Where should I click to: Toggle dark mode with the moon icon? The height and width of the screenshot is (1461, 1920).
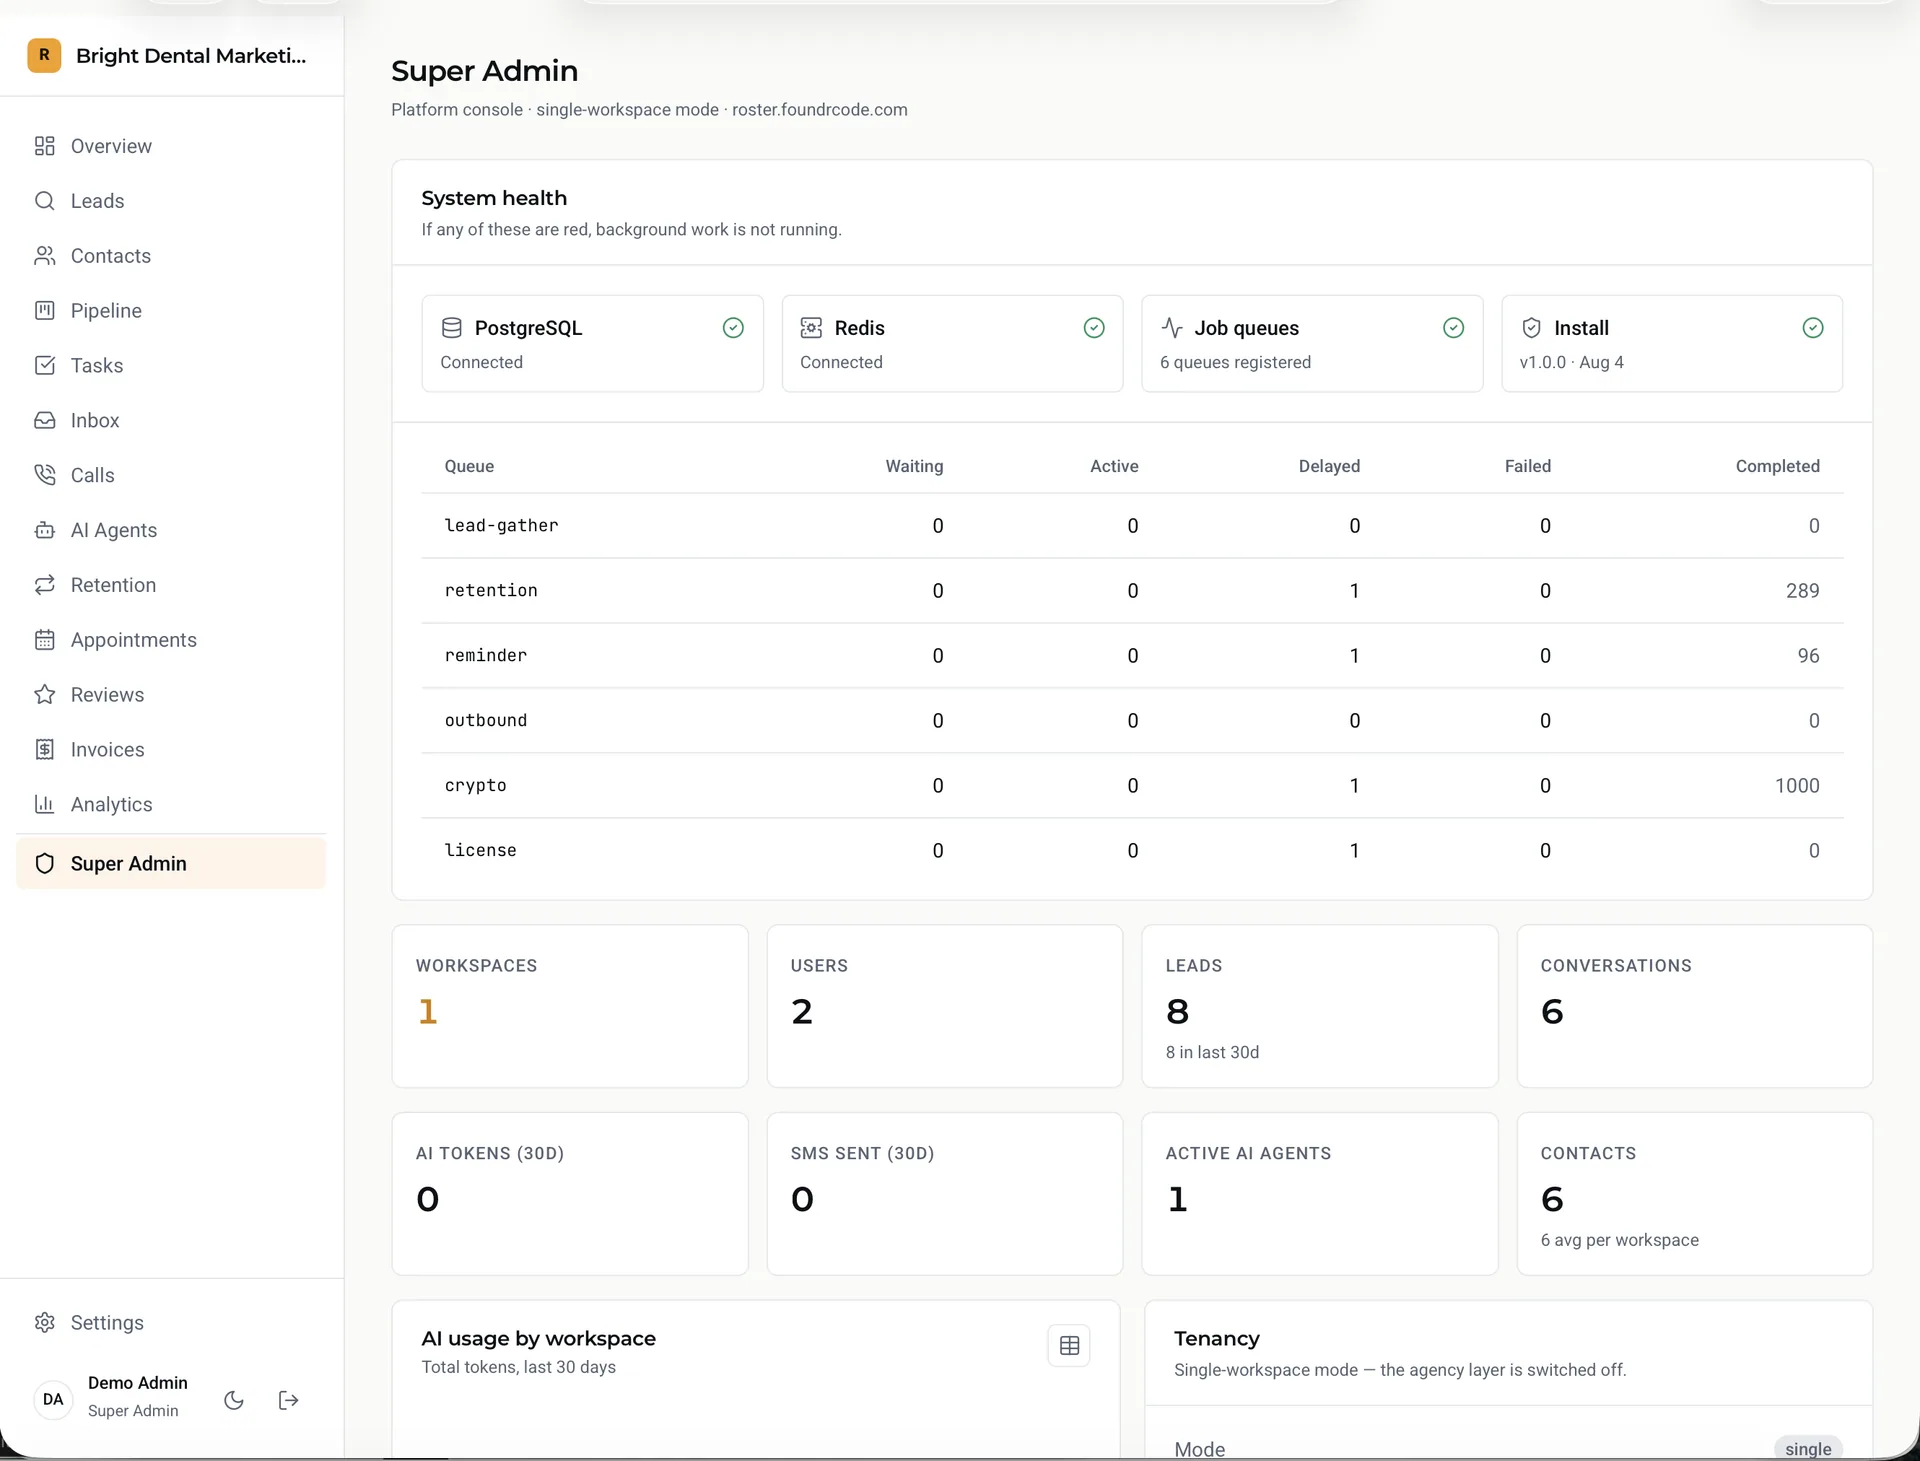[x=234, y=1400]
